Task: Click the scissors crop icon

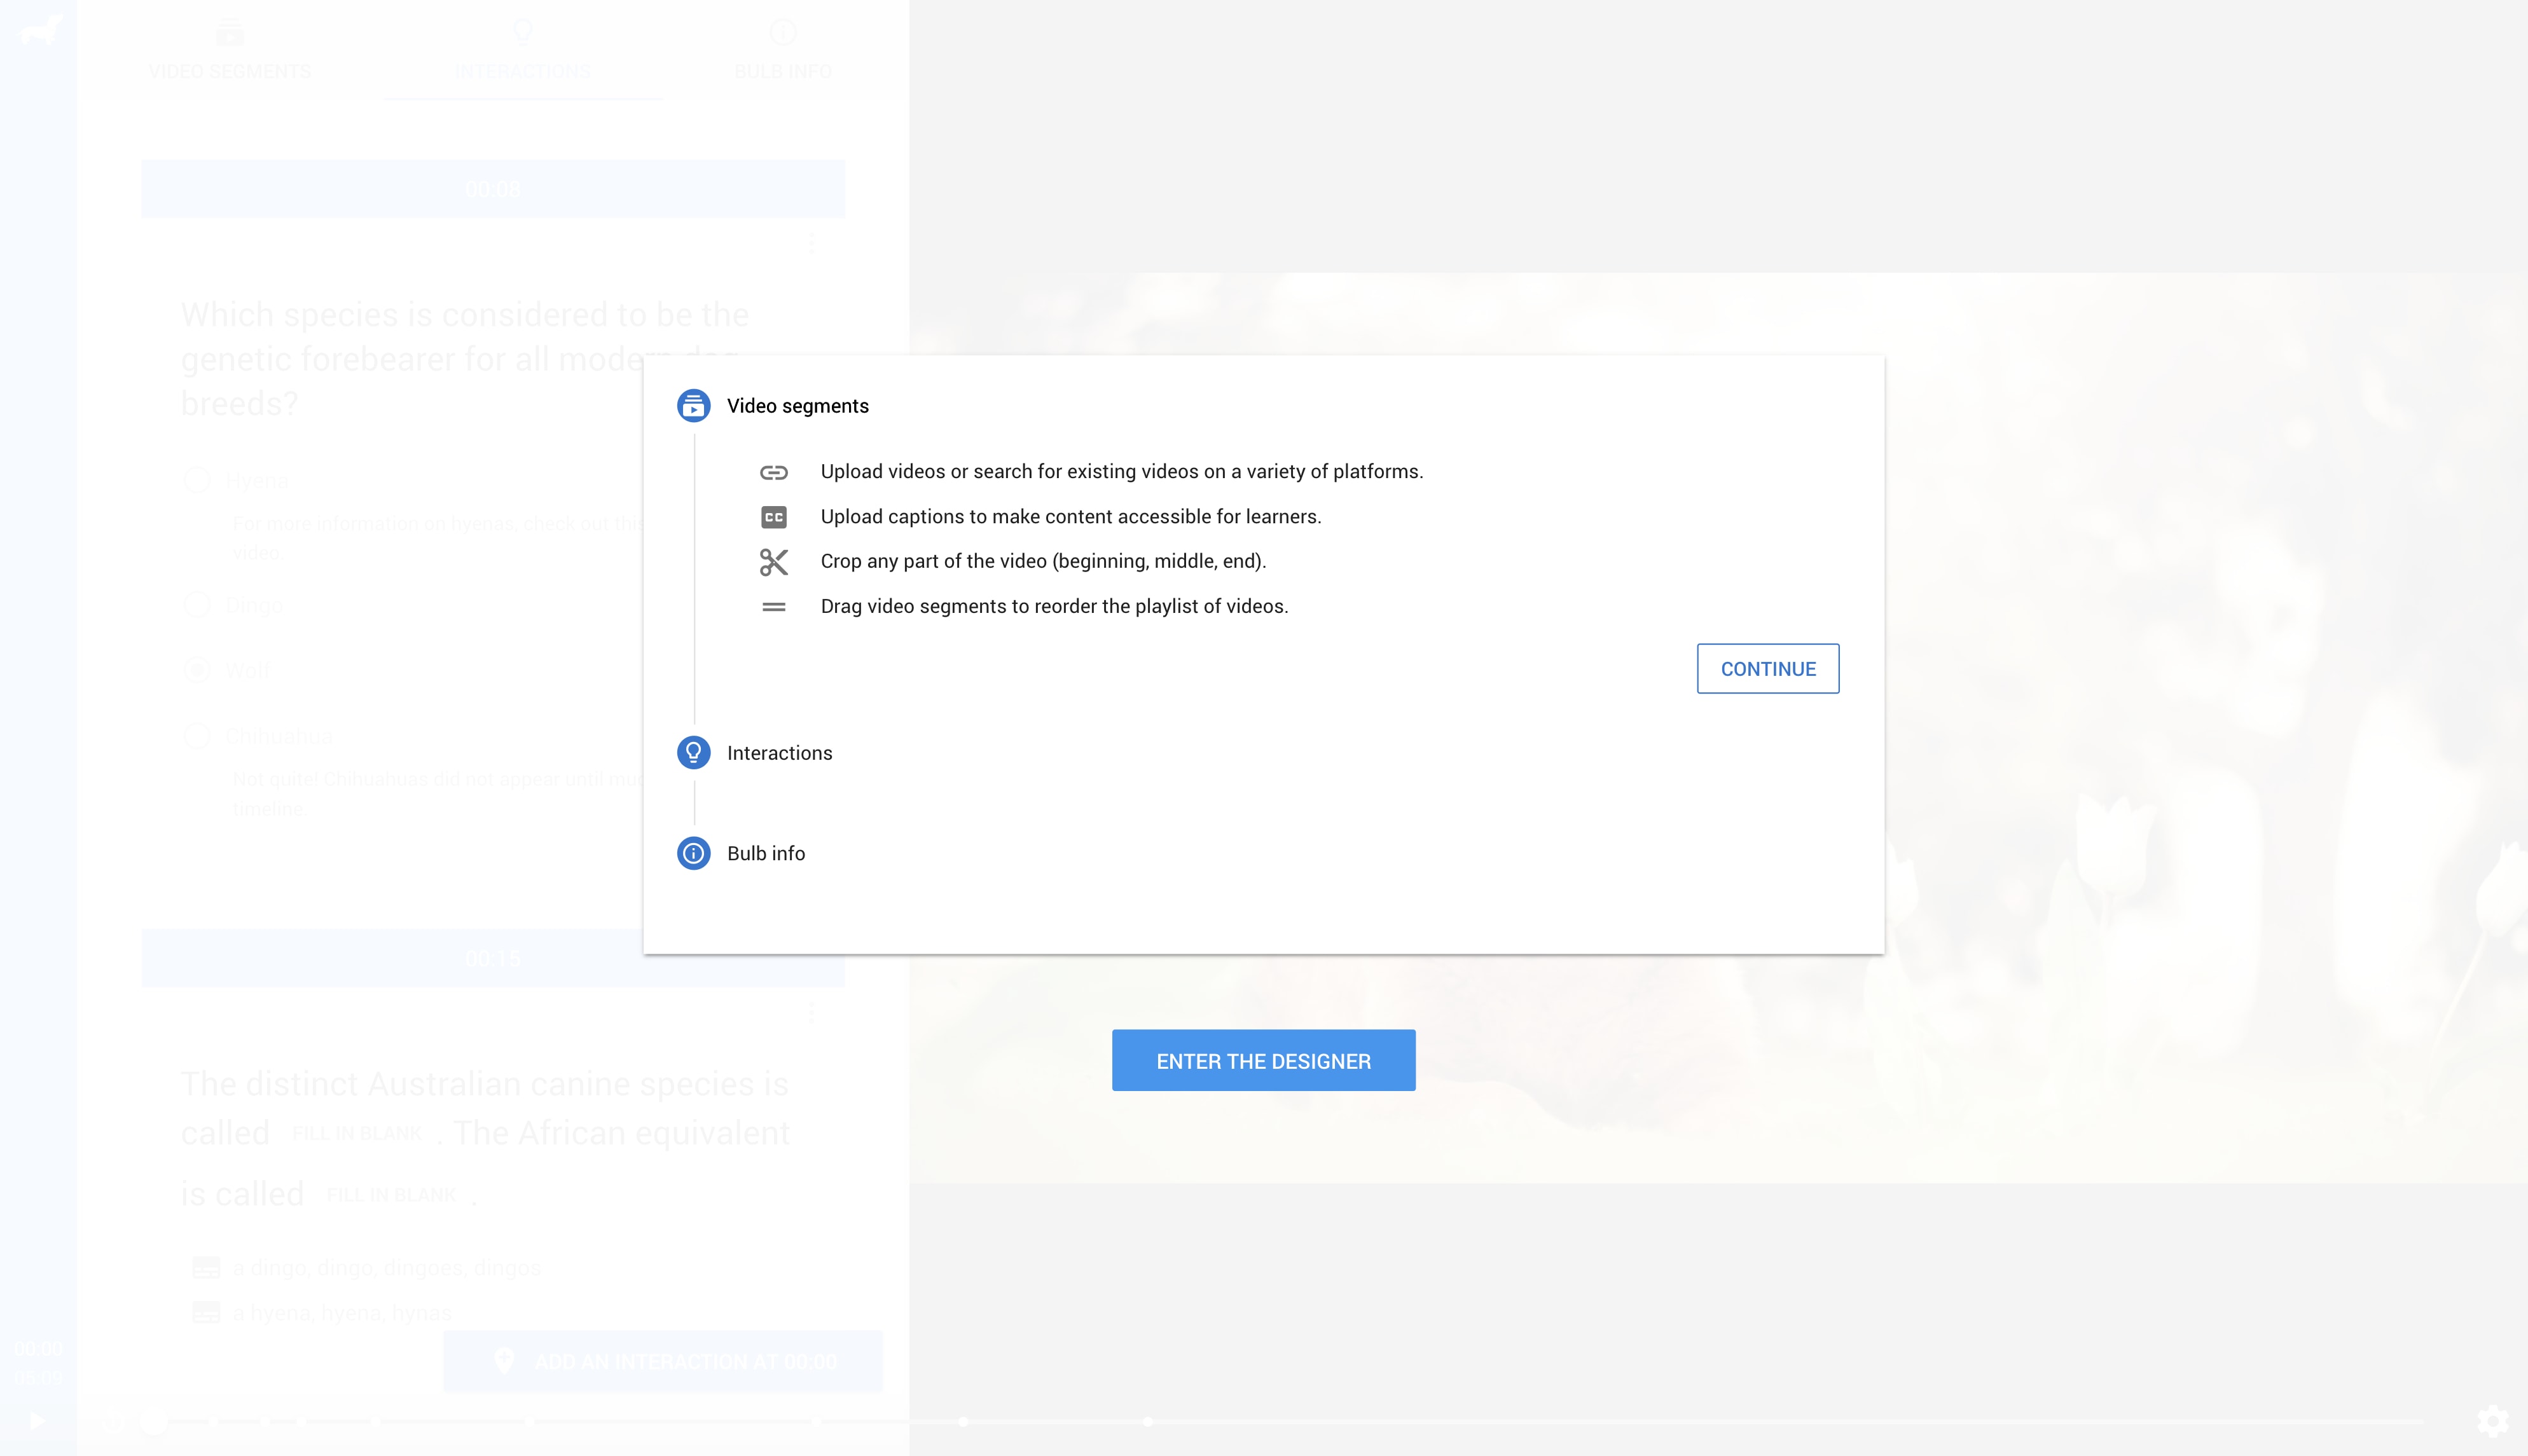Action: [773, 562]
